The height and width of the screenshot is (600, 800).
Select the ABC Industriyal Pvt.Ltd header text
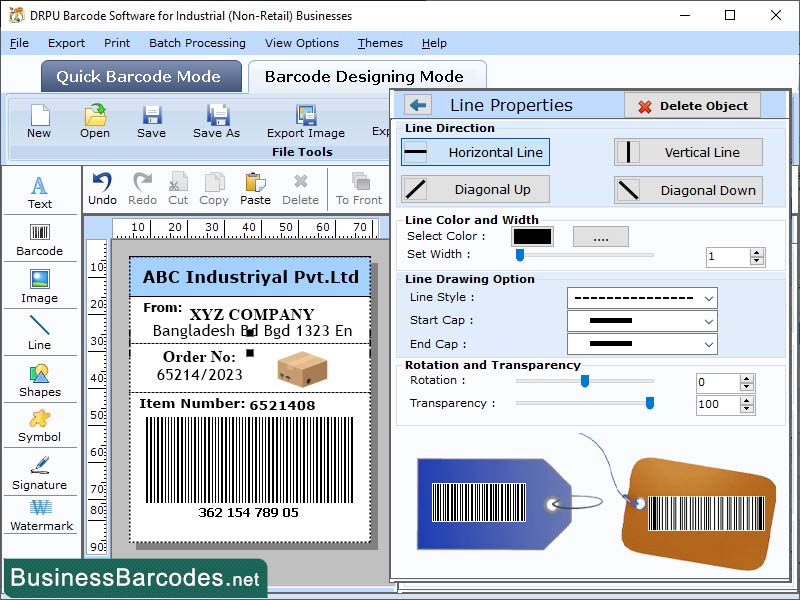[x=251, y=277]
